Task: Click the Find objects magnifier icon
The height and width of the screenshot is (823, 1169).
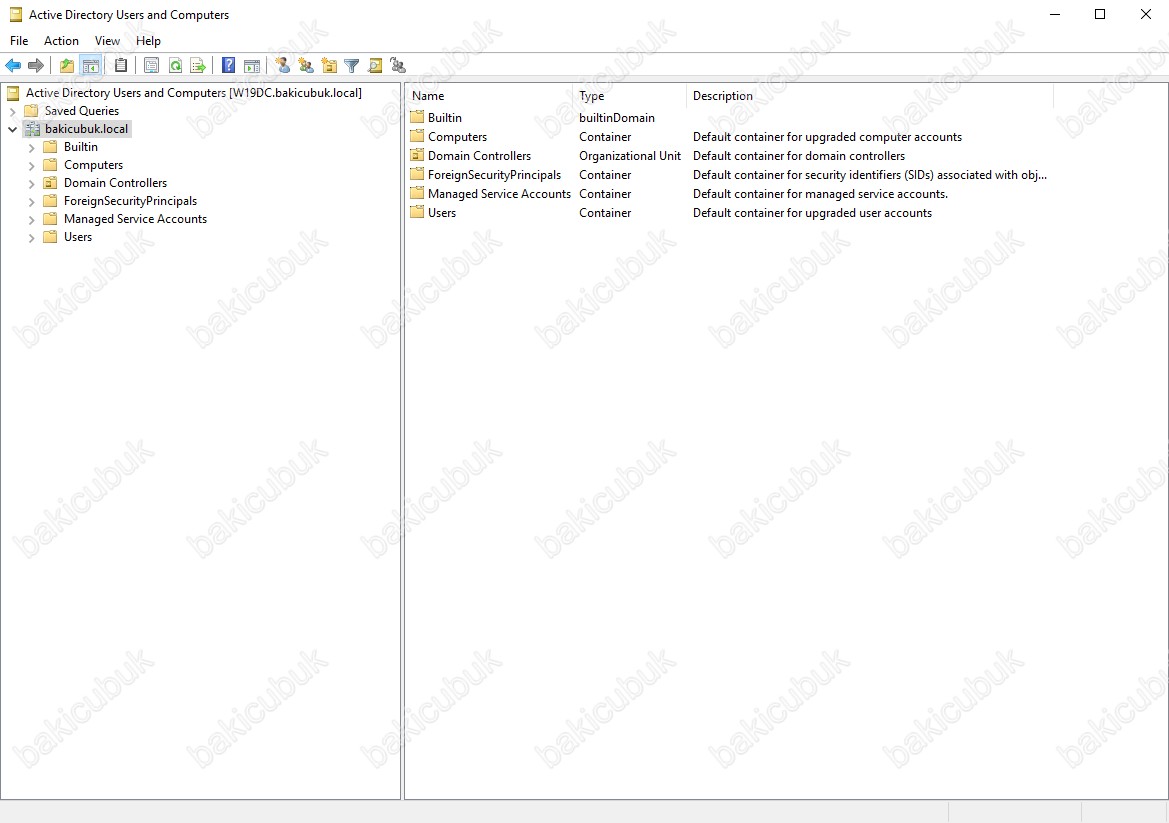Action: [x=375, y=66]
